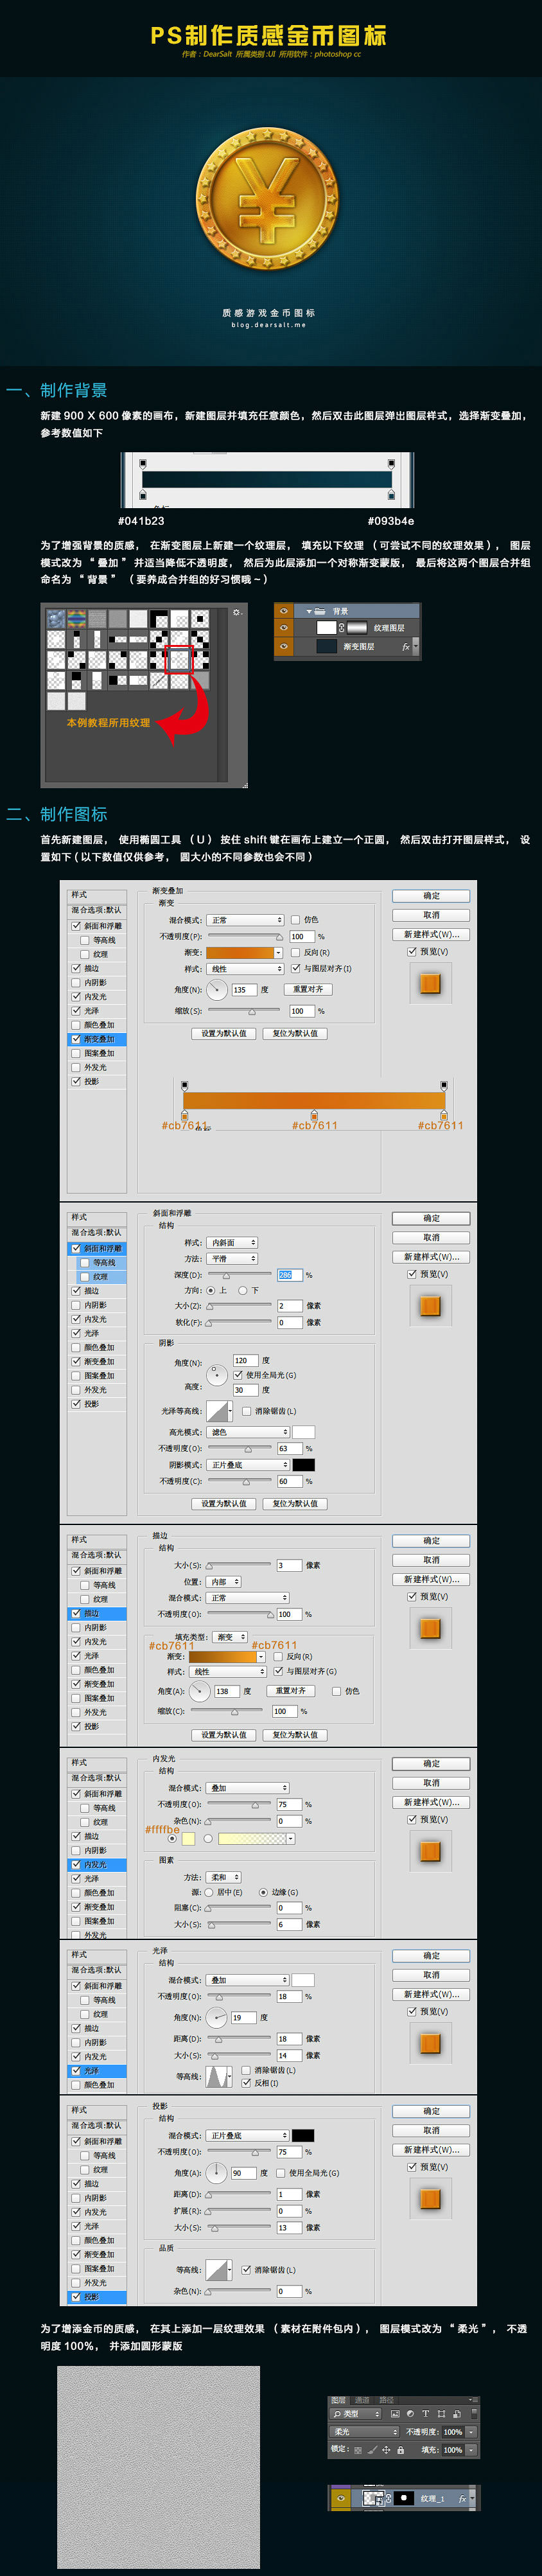The width and height of the screenshot is (542, 2576).
Task: Click 确定 in 渐变叠加 dialog
Action: (431, 896)
